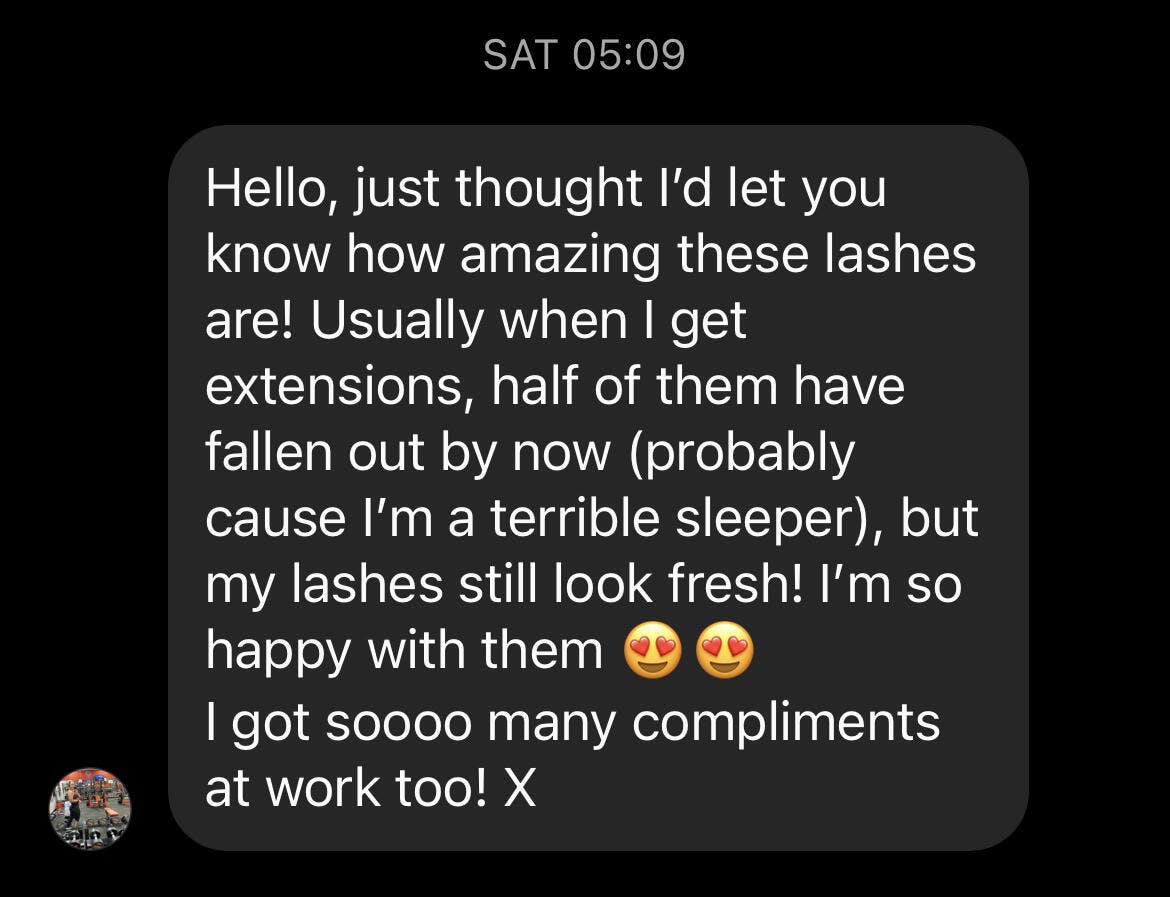This screenshot has width=1170, height=897.
Task: Tap the word "work" in the message
Action: coord(319,787)
